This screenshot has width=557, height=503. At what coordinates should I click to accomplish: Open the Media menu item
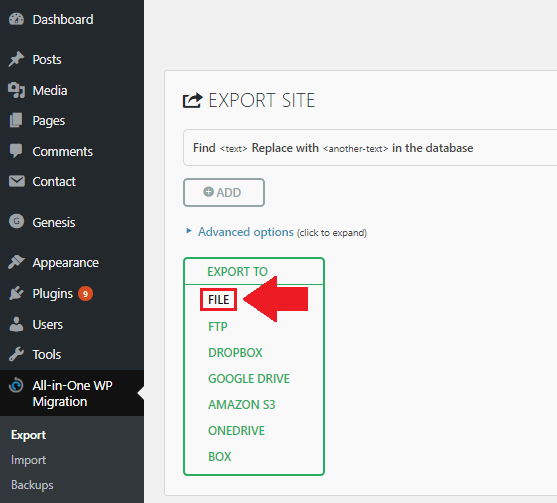50,91
